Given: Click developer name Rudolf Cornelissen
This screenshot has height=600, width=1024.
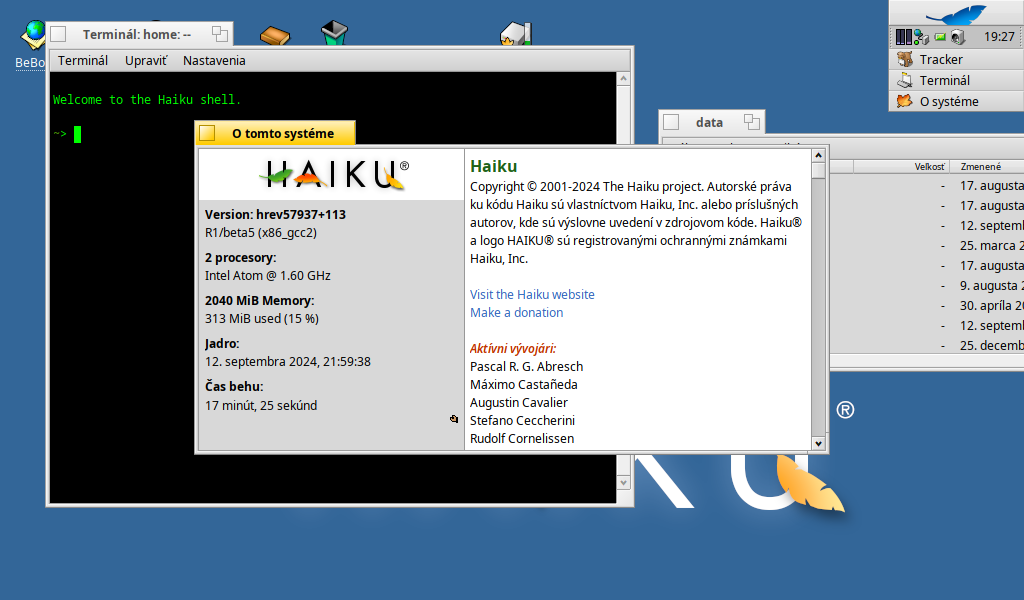Looking at the screenshot, I should [x=522, y=439].
